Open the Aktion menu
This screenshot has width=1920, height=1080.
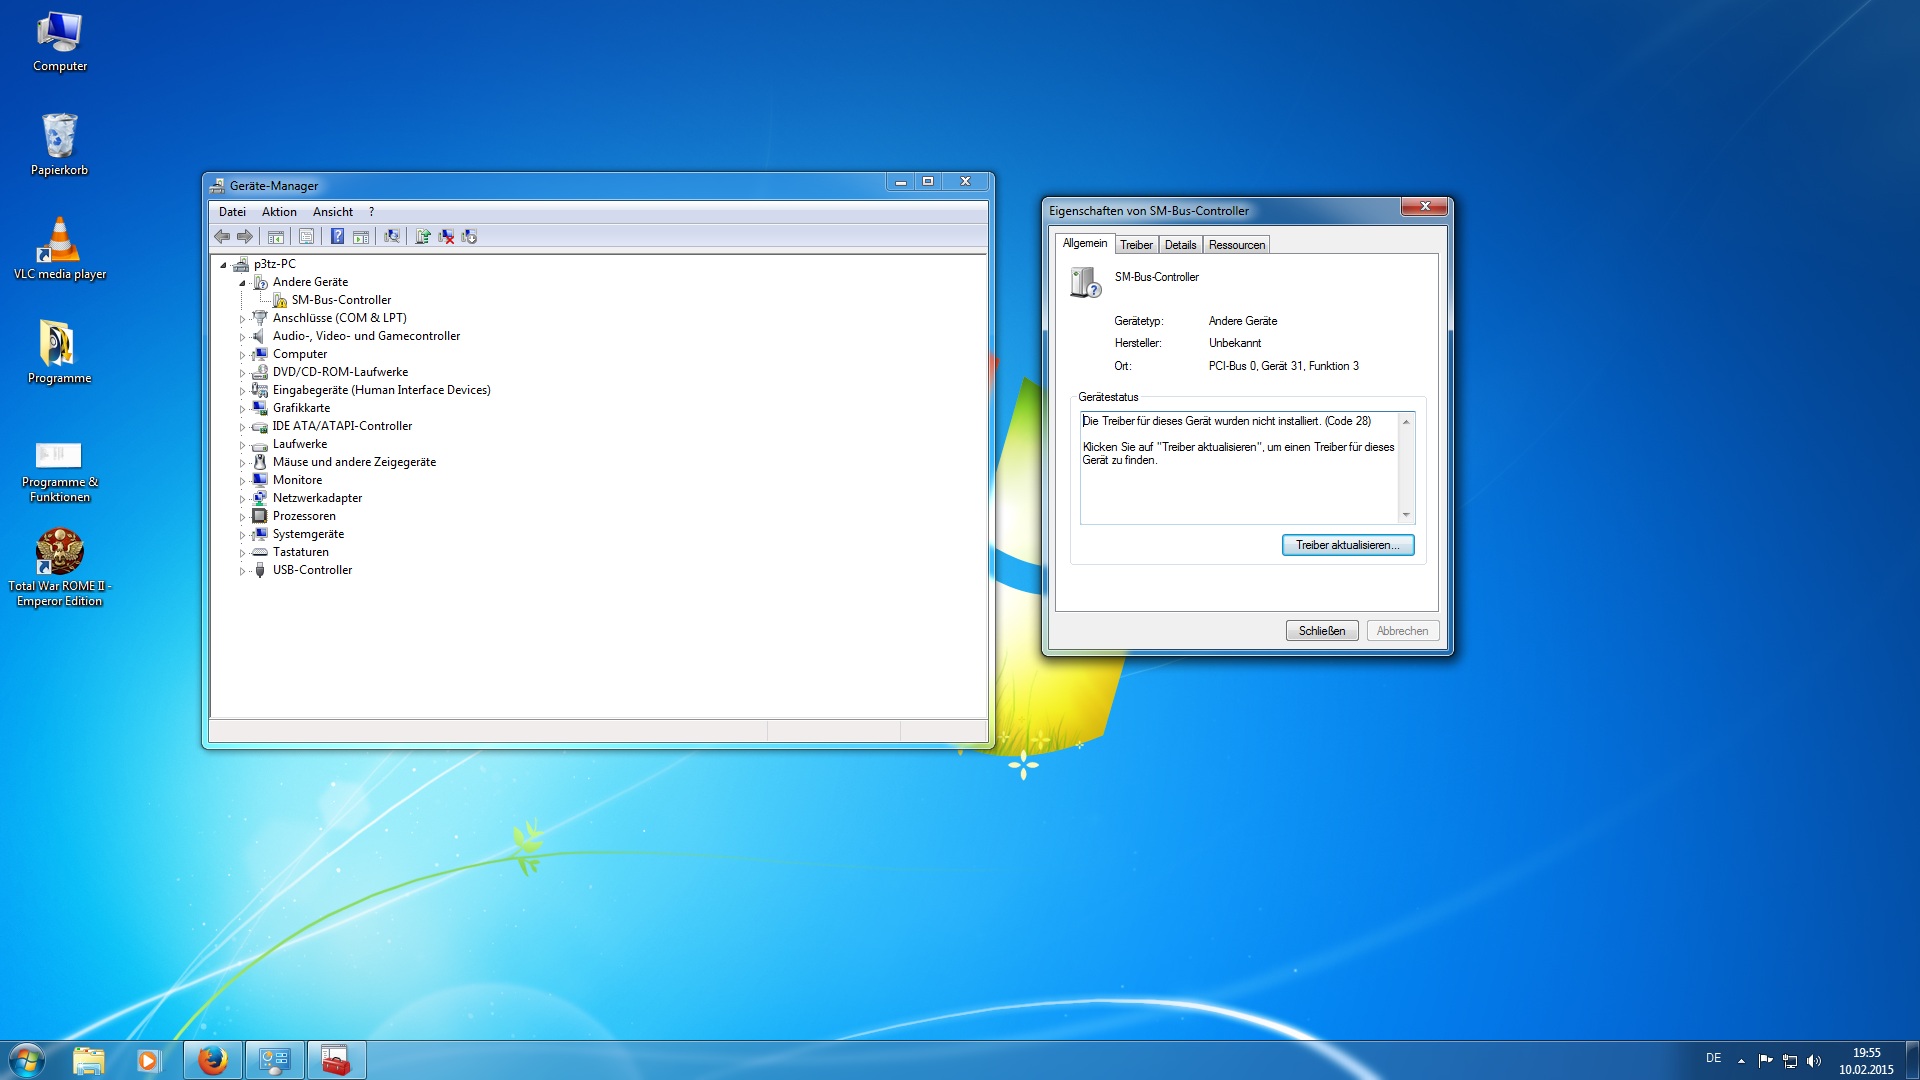tap(279, 212)
